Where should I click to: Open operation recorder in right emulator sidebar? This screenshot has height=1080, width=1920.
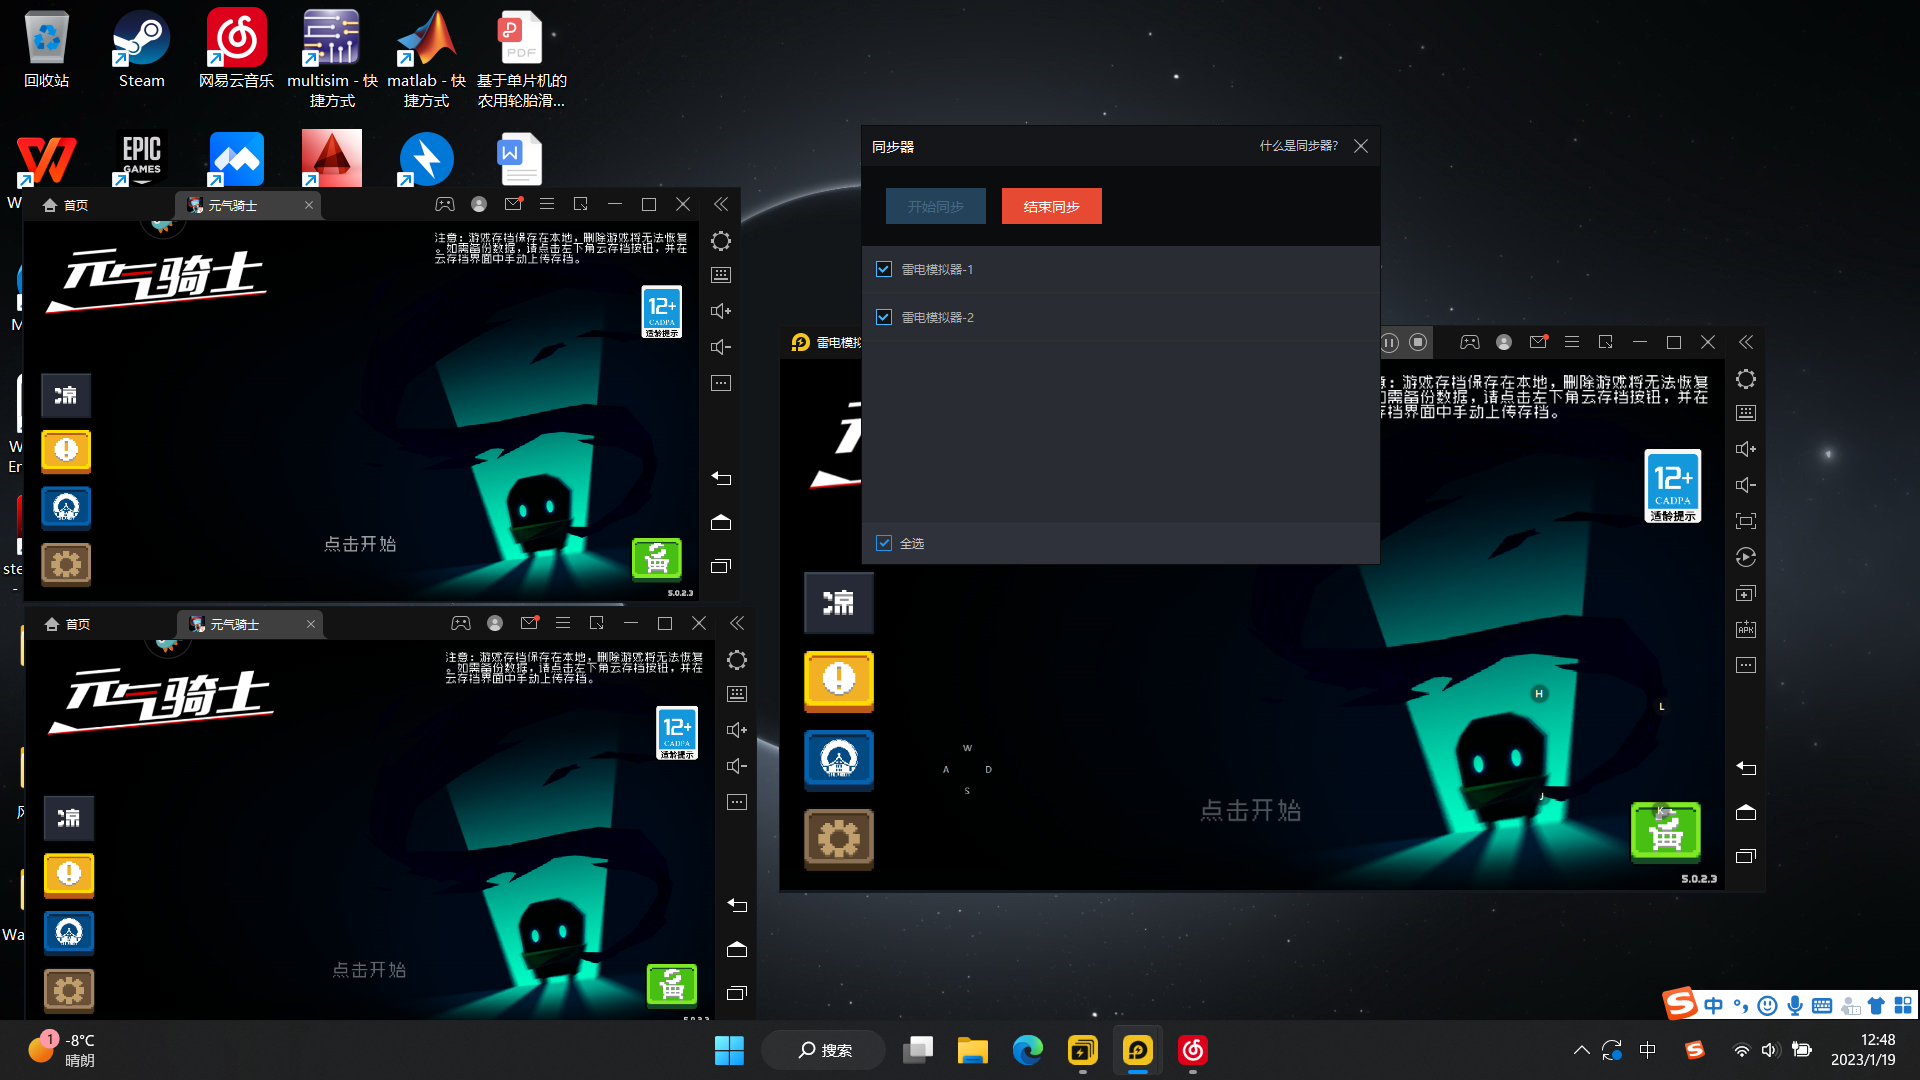click(x=1746, y=557)
